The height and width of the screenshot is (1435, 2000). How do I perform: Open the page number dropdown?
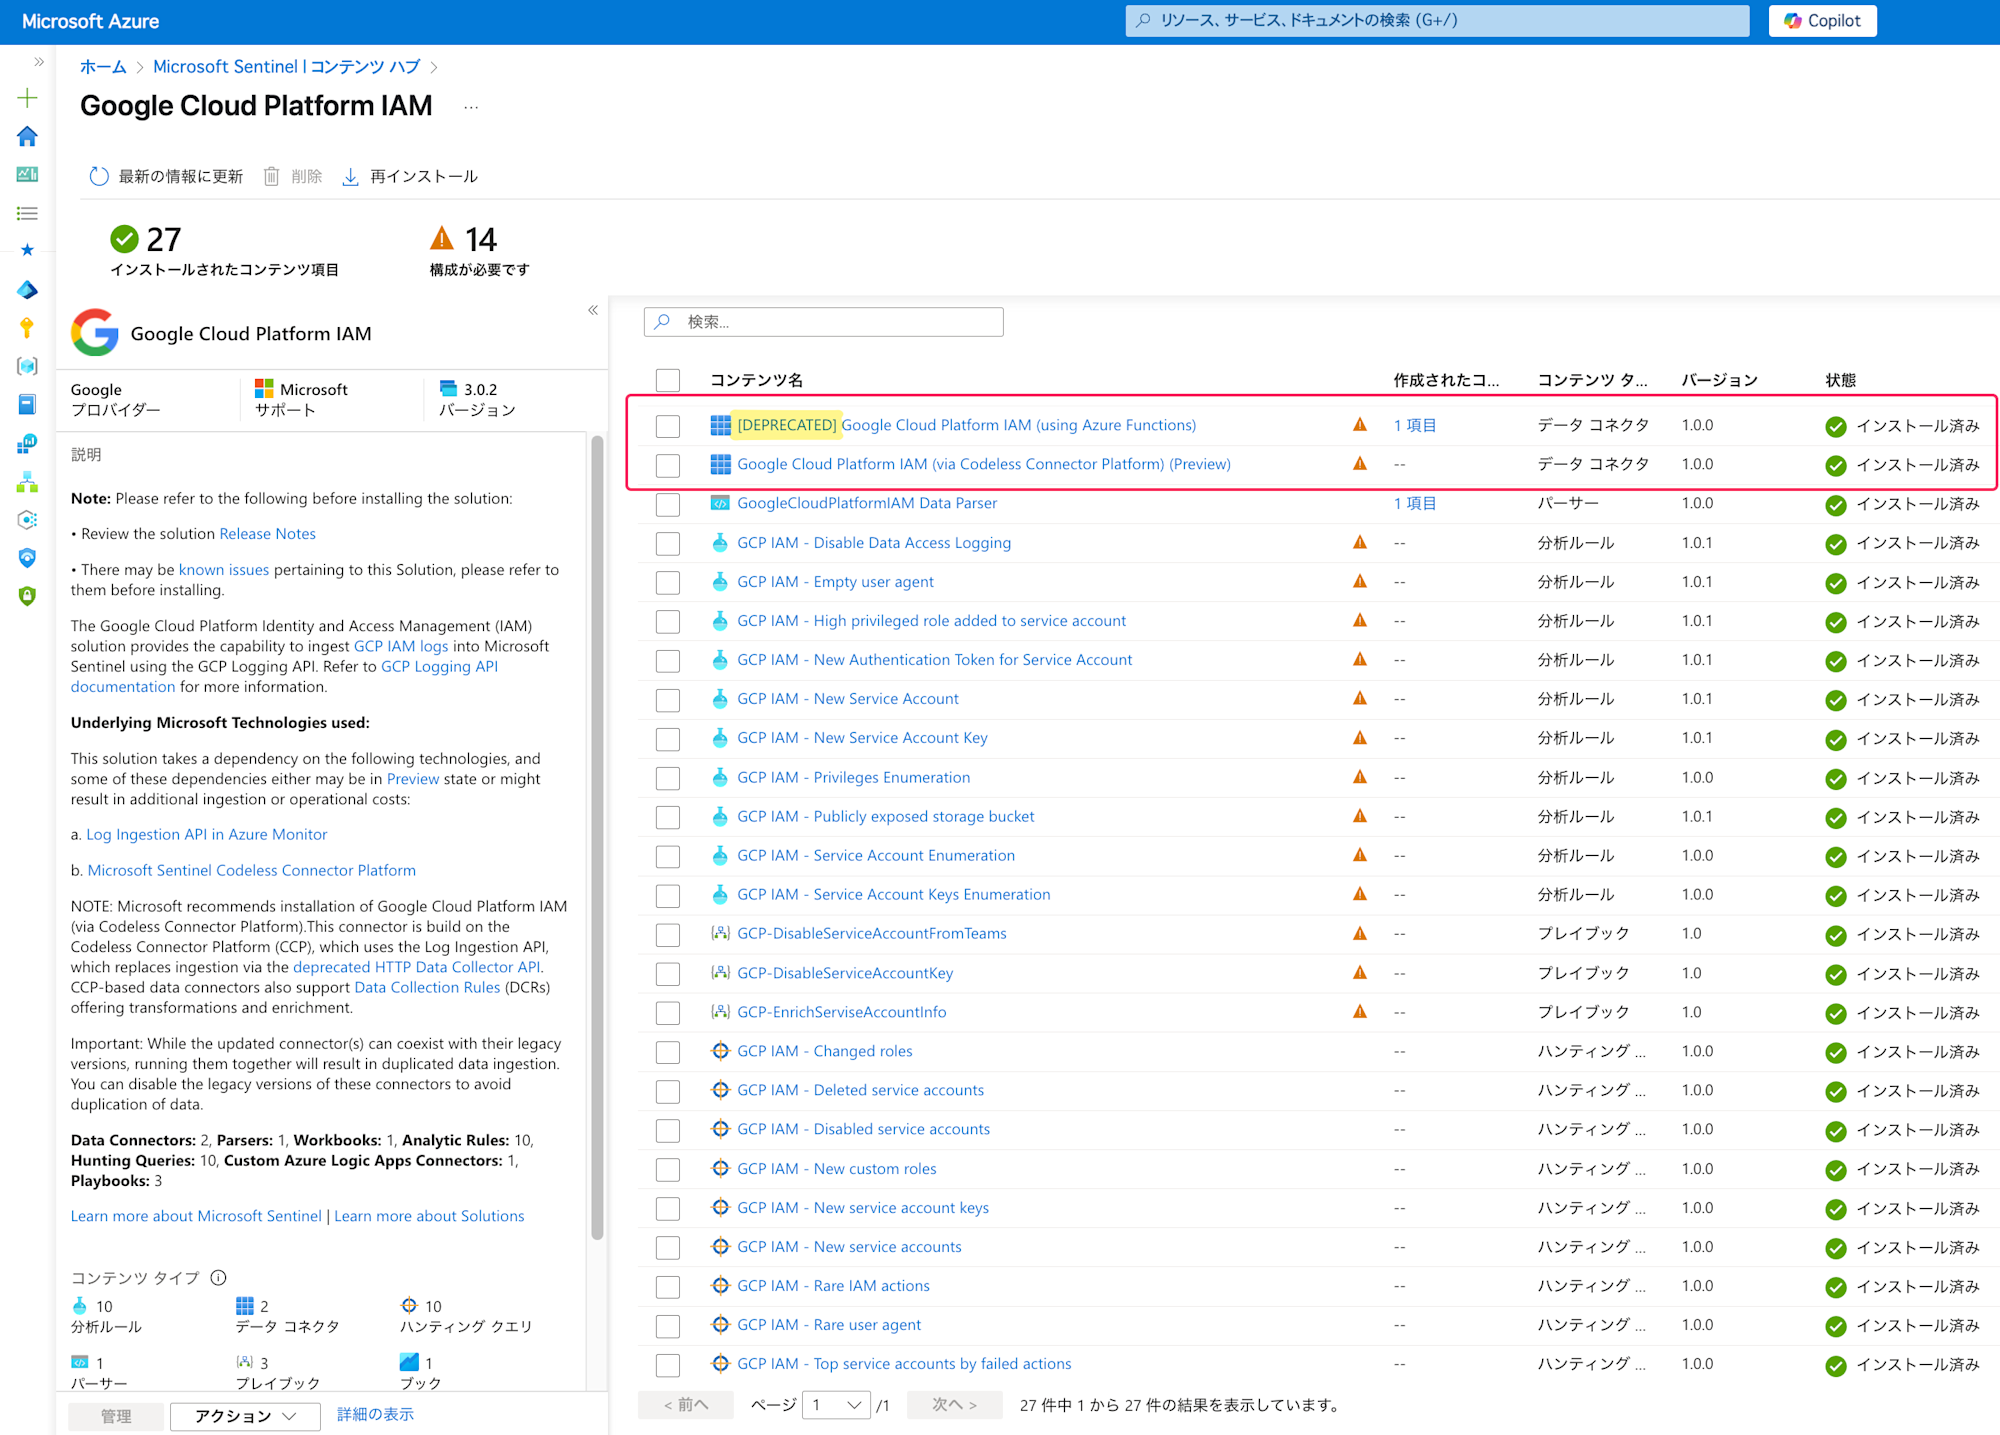(836, 1405)
